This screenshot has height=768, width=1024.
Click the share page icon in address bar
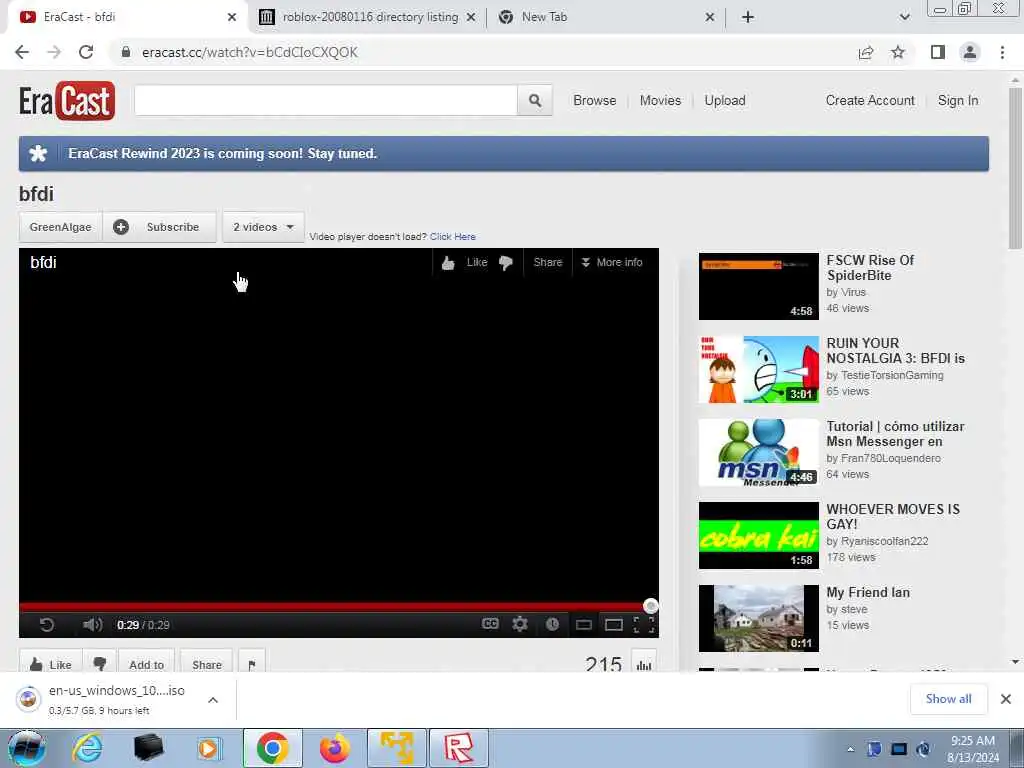pos(866,52)
